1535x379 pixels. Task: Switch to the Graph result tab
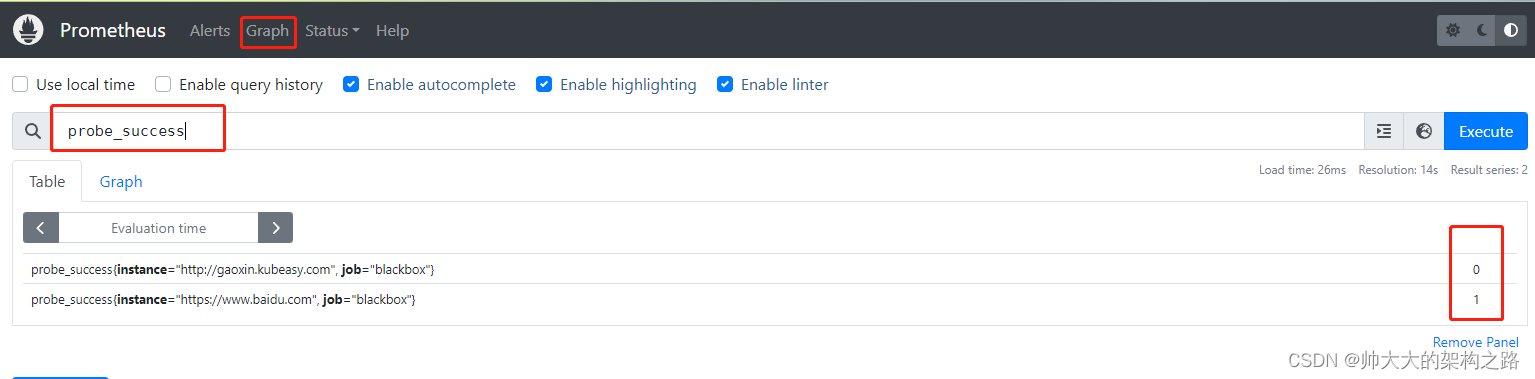tap(121, 181)
